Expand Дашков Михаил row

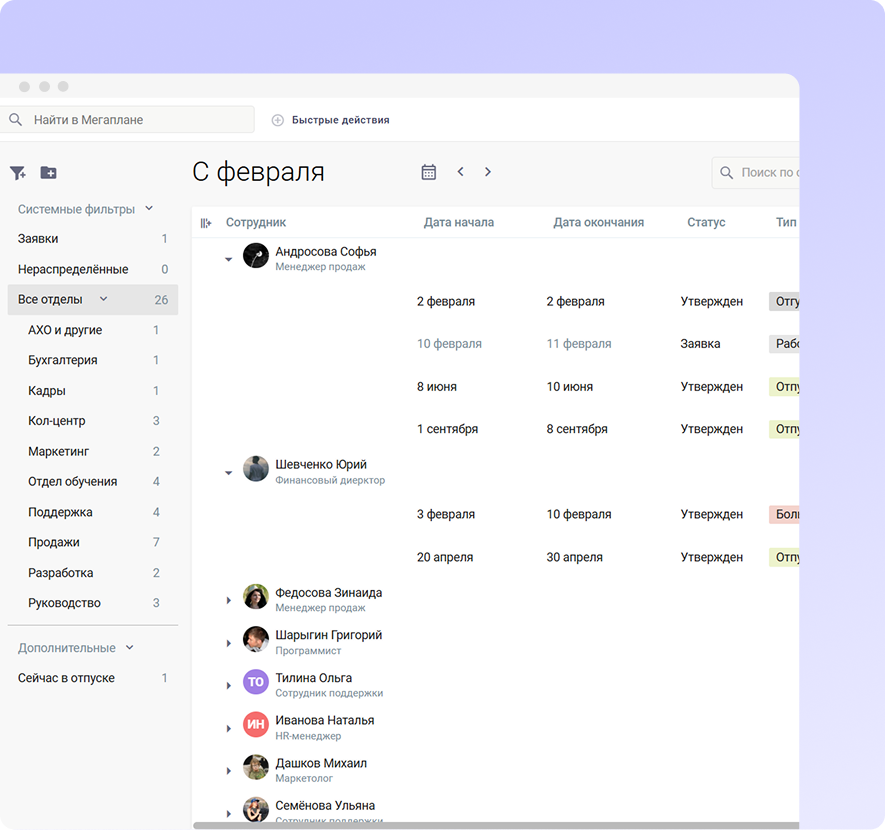(x=229, y=771)
